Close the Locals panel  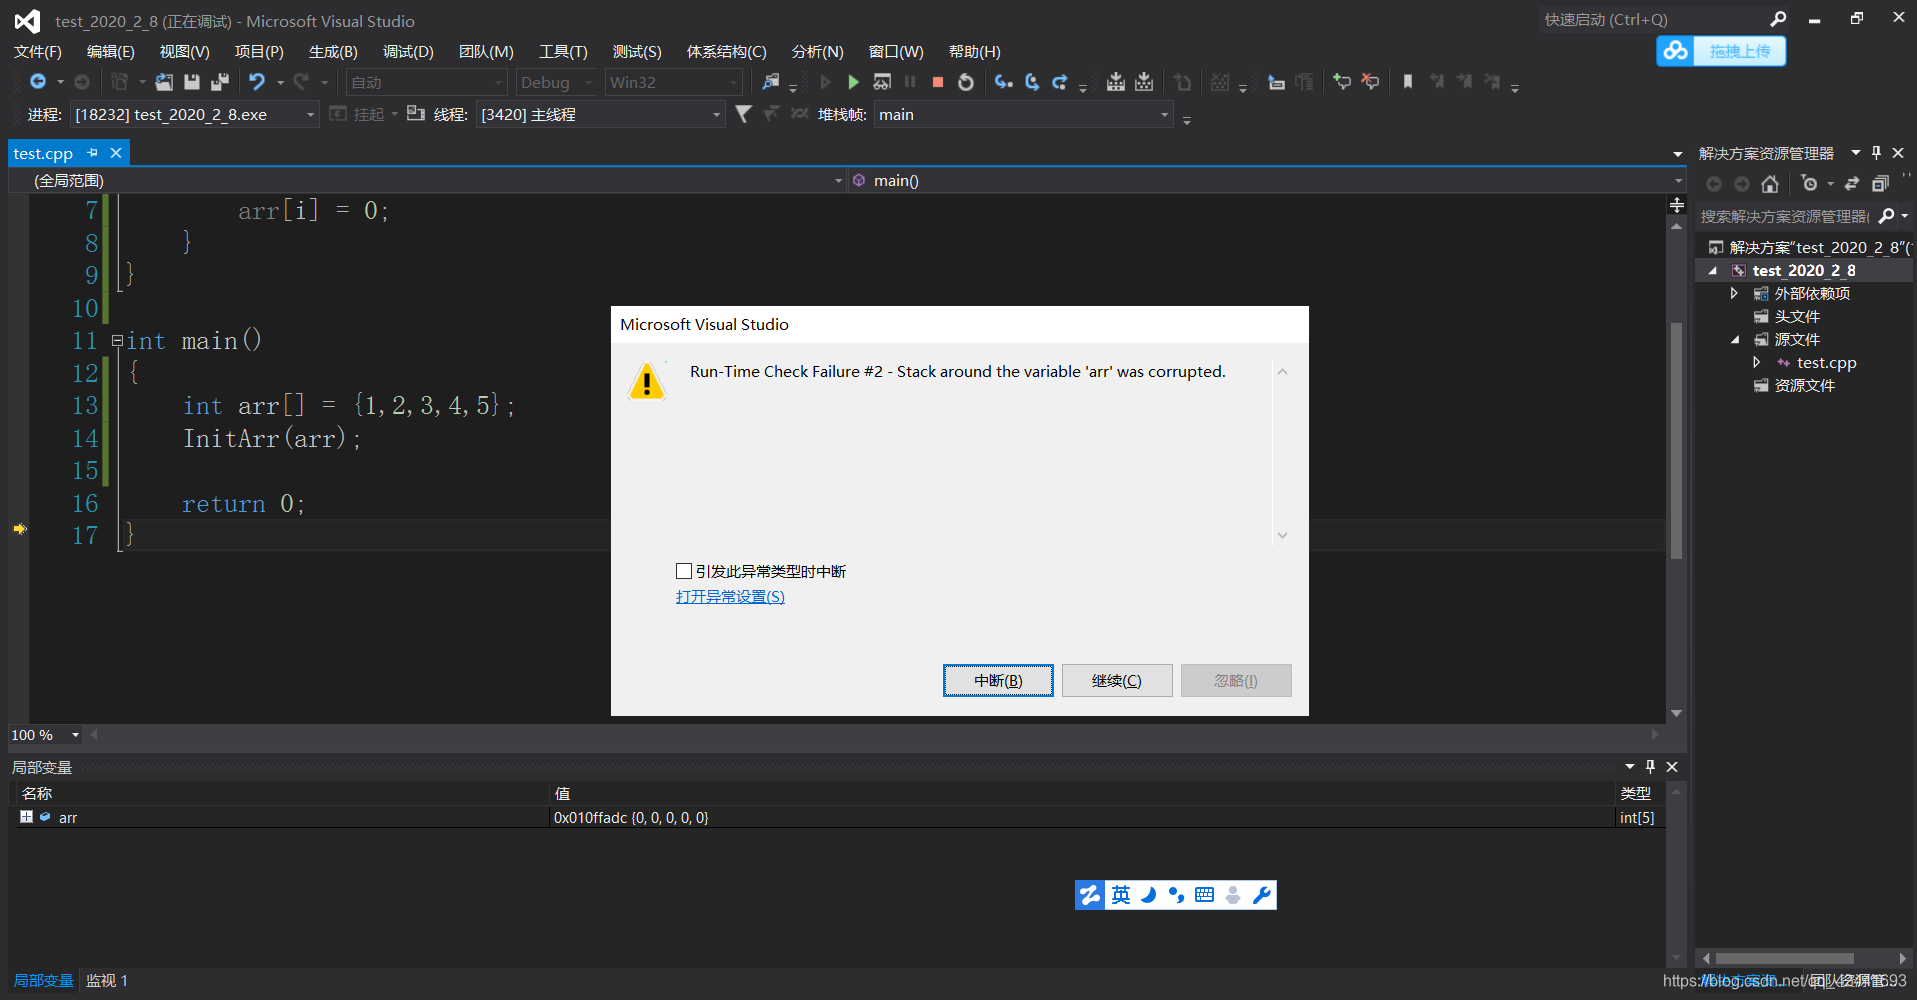click(x=1672, y=767)
